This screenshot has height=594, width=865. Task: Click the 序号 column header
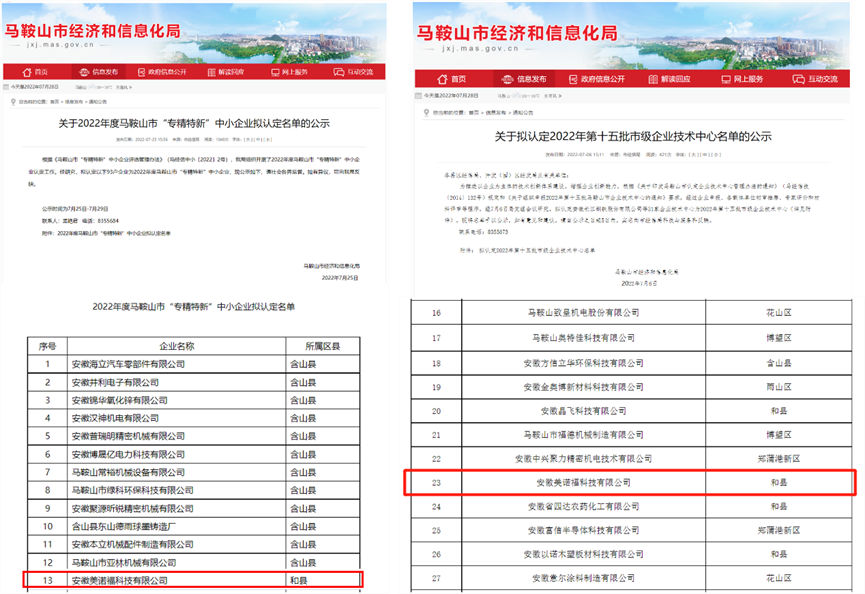47,346
